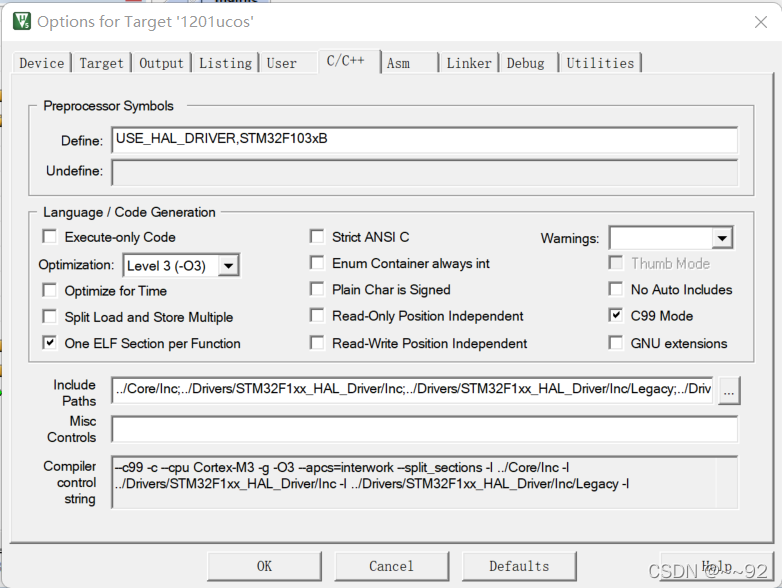This screenshot has width=782, height=588.
Task: Click the Undefine input field
Action: point(424,172)
